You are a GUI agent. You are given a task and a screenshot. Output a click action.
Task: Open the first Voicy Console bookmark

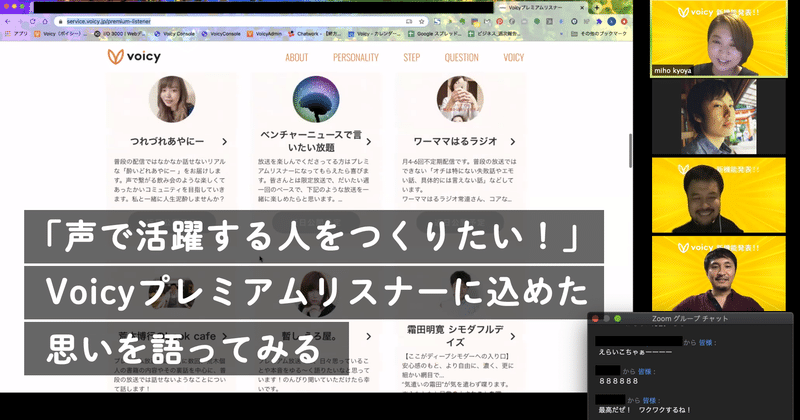point(174,34)
